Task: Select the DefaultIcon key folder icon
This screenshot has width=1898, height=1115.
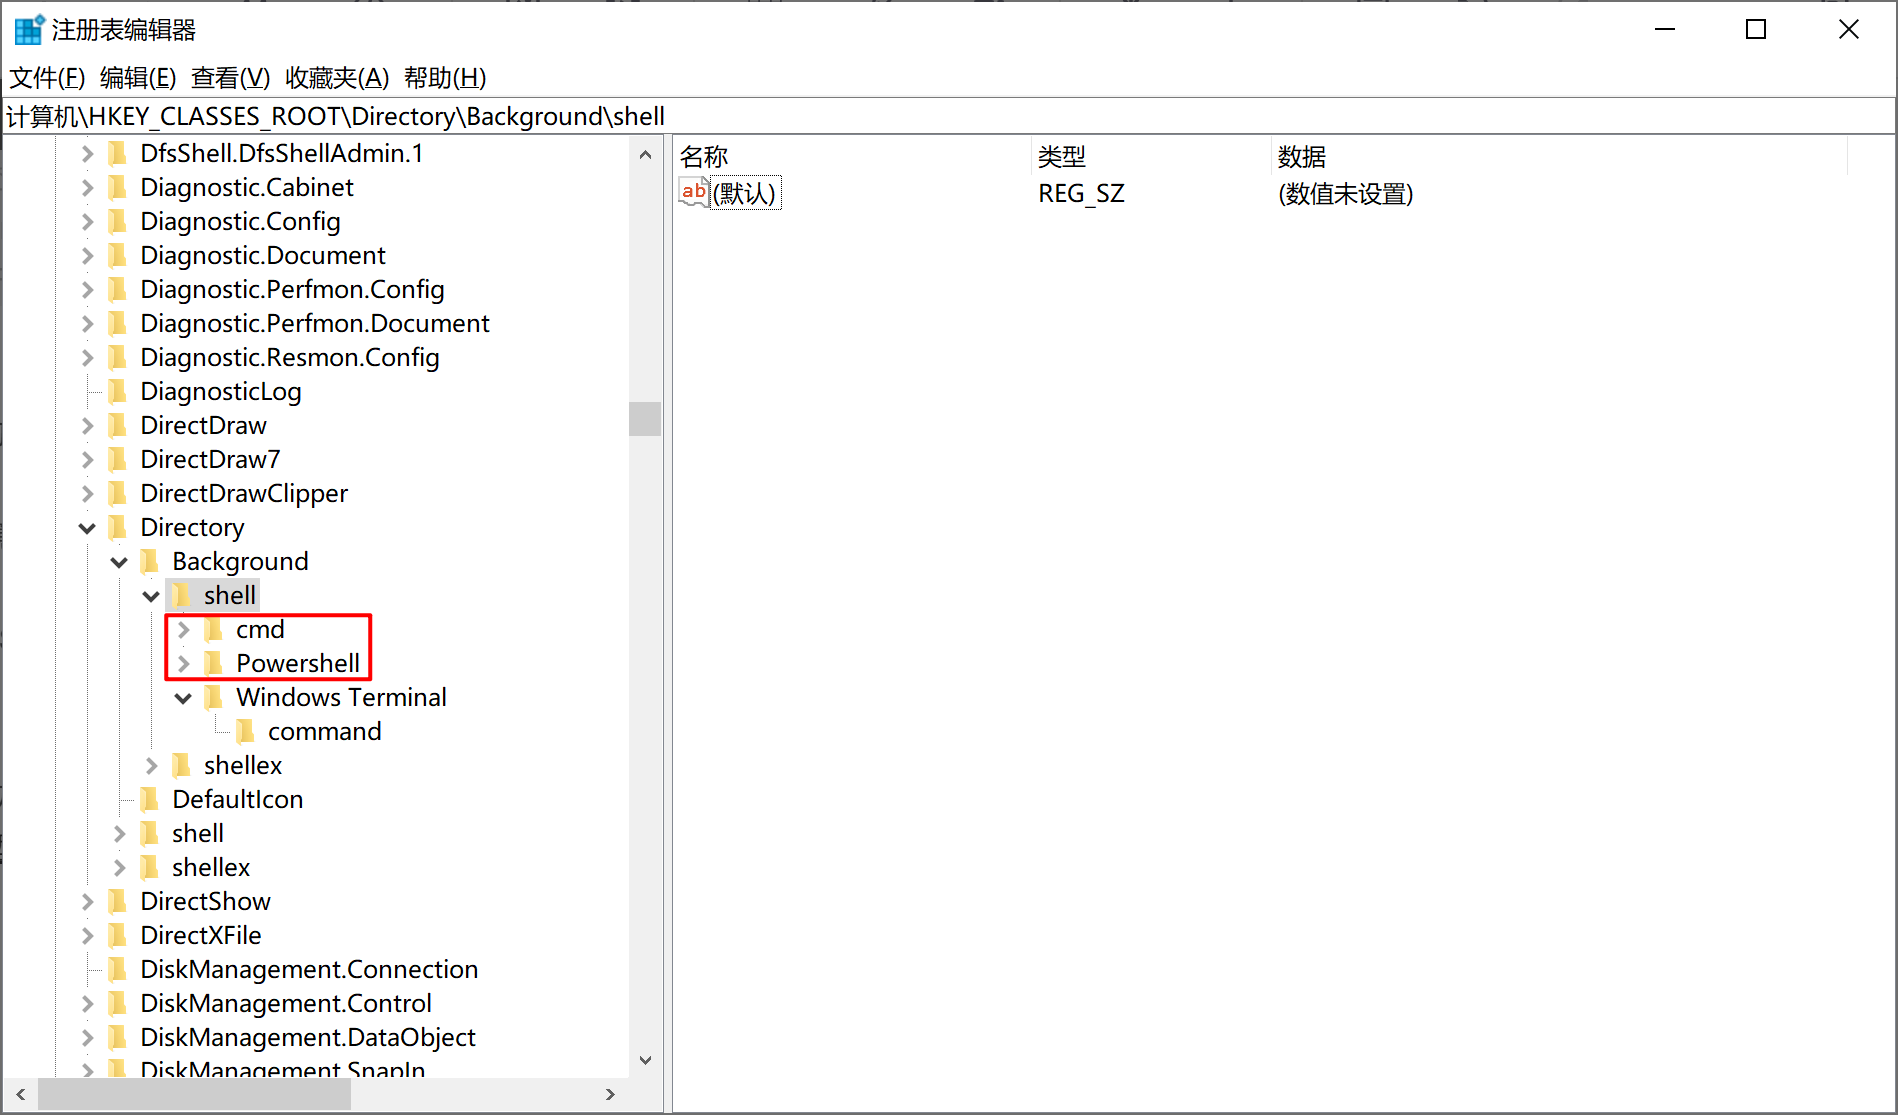Action: point(150,799)
